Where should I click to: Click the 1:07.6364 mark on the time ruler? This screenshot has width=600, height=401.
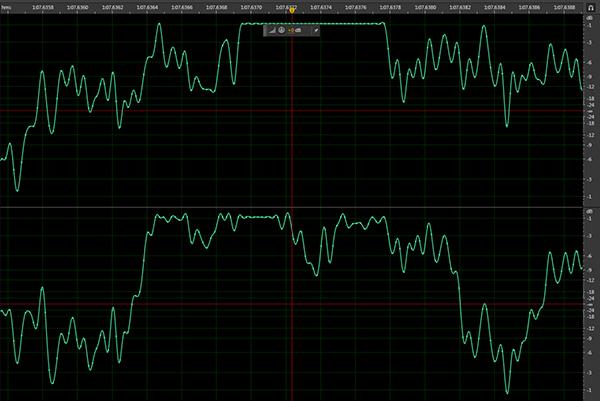[145, 6]
